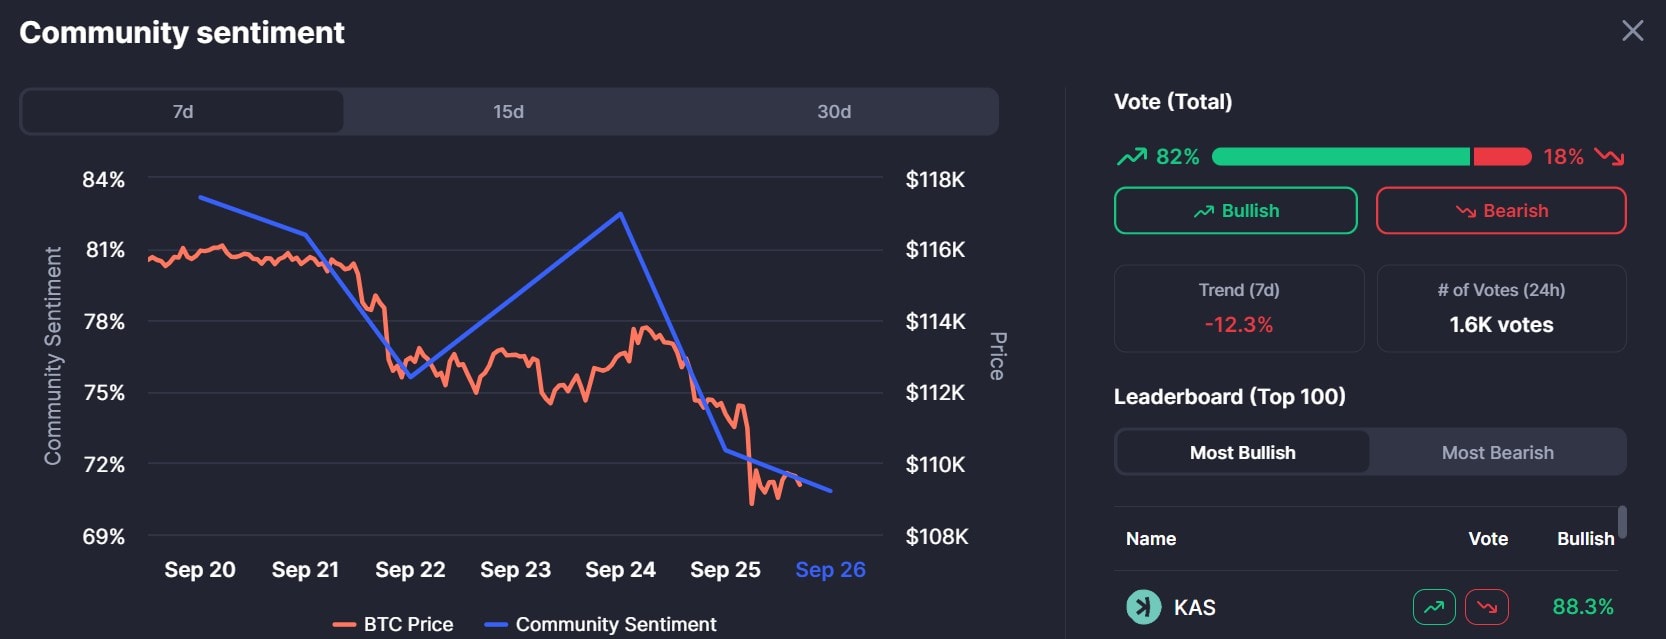The image size is (1666, 639).
Task: Select the Most Bullish leaderboard tab
Action: [1241, 452]
